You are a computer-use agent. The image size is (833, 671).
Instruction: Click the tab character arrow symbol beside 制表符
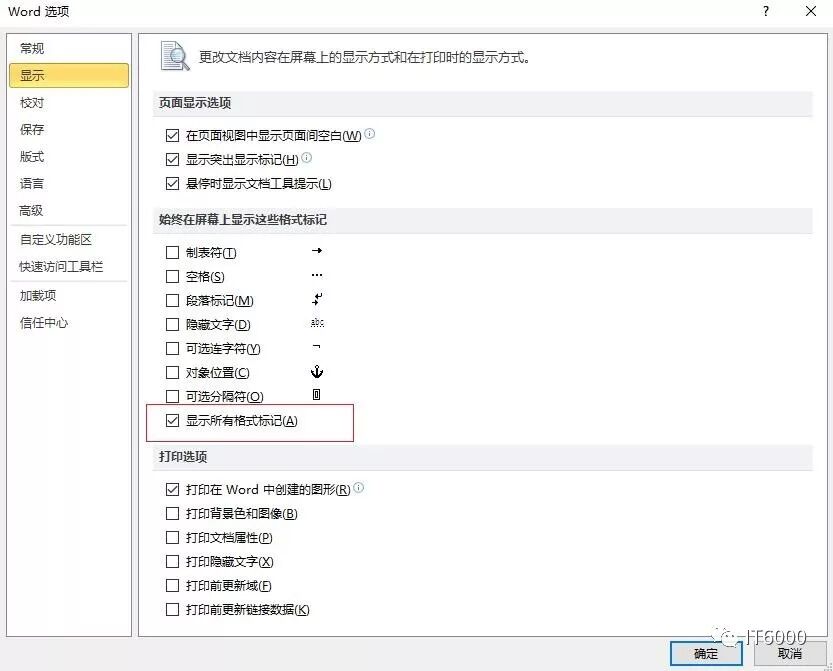[317, 252]
